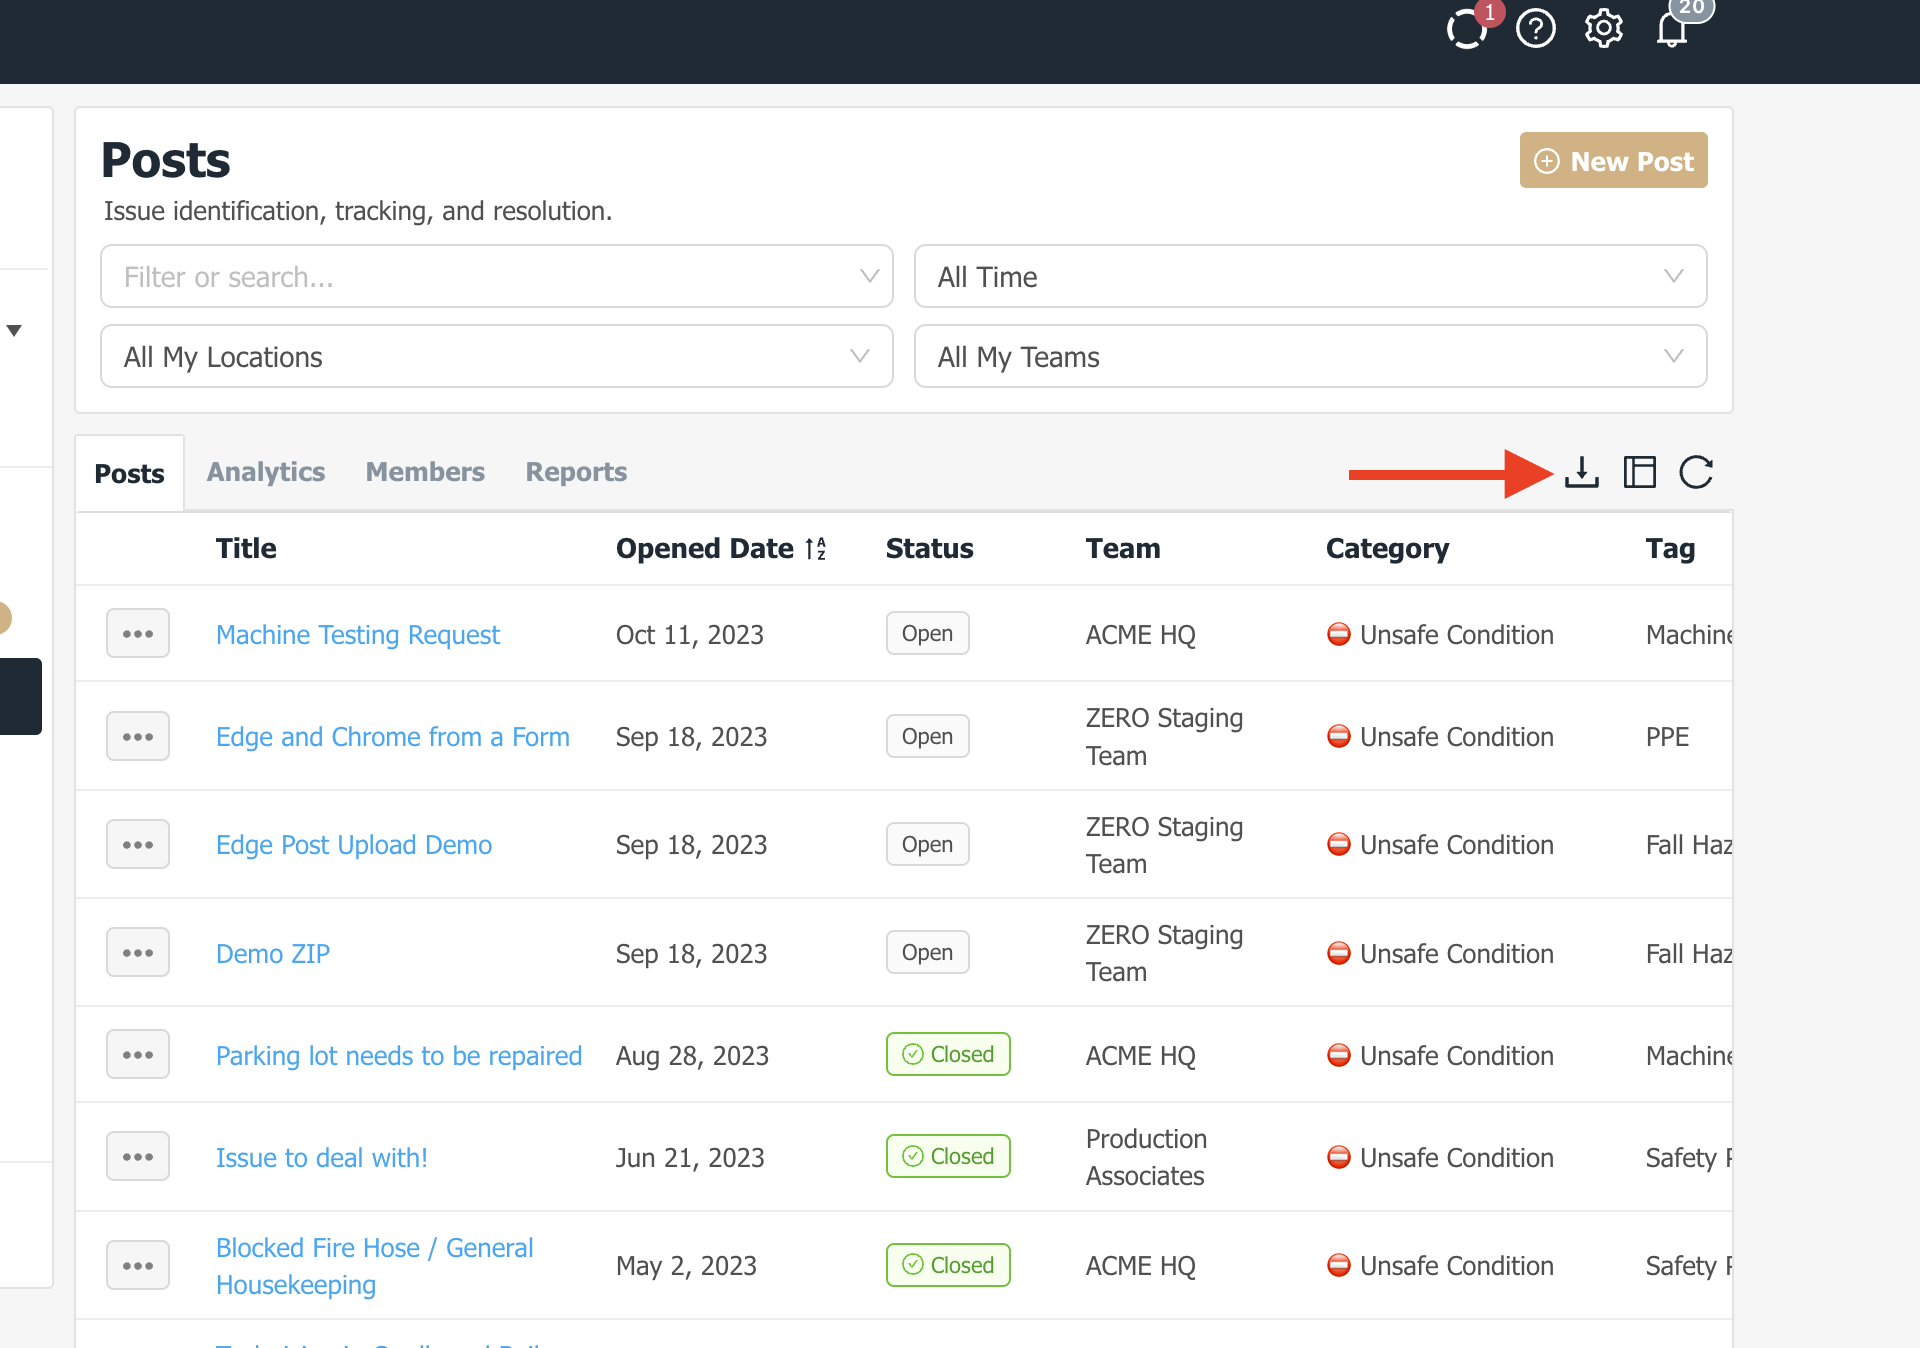
Task: Open the column layout settings icon
Action: (x=1639, y=472)
